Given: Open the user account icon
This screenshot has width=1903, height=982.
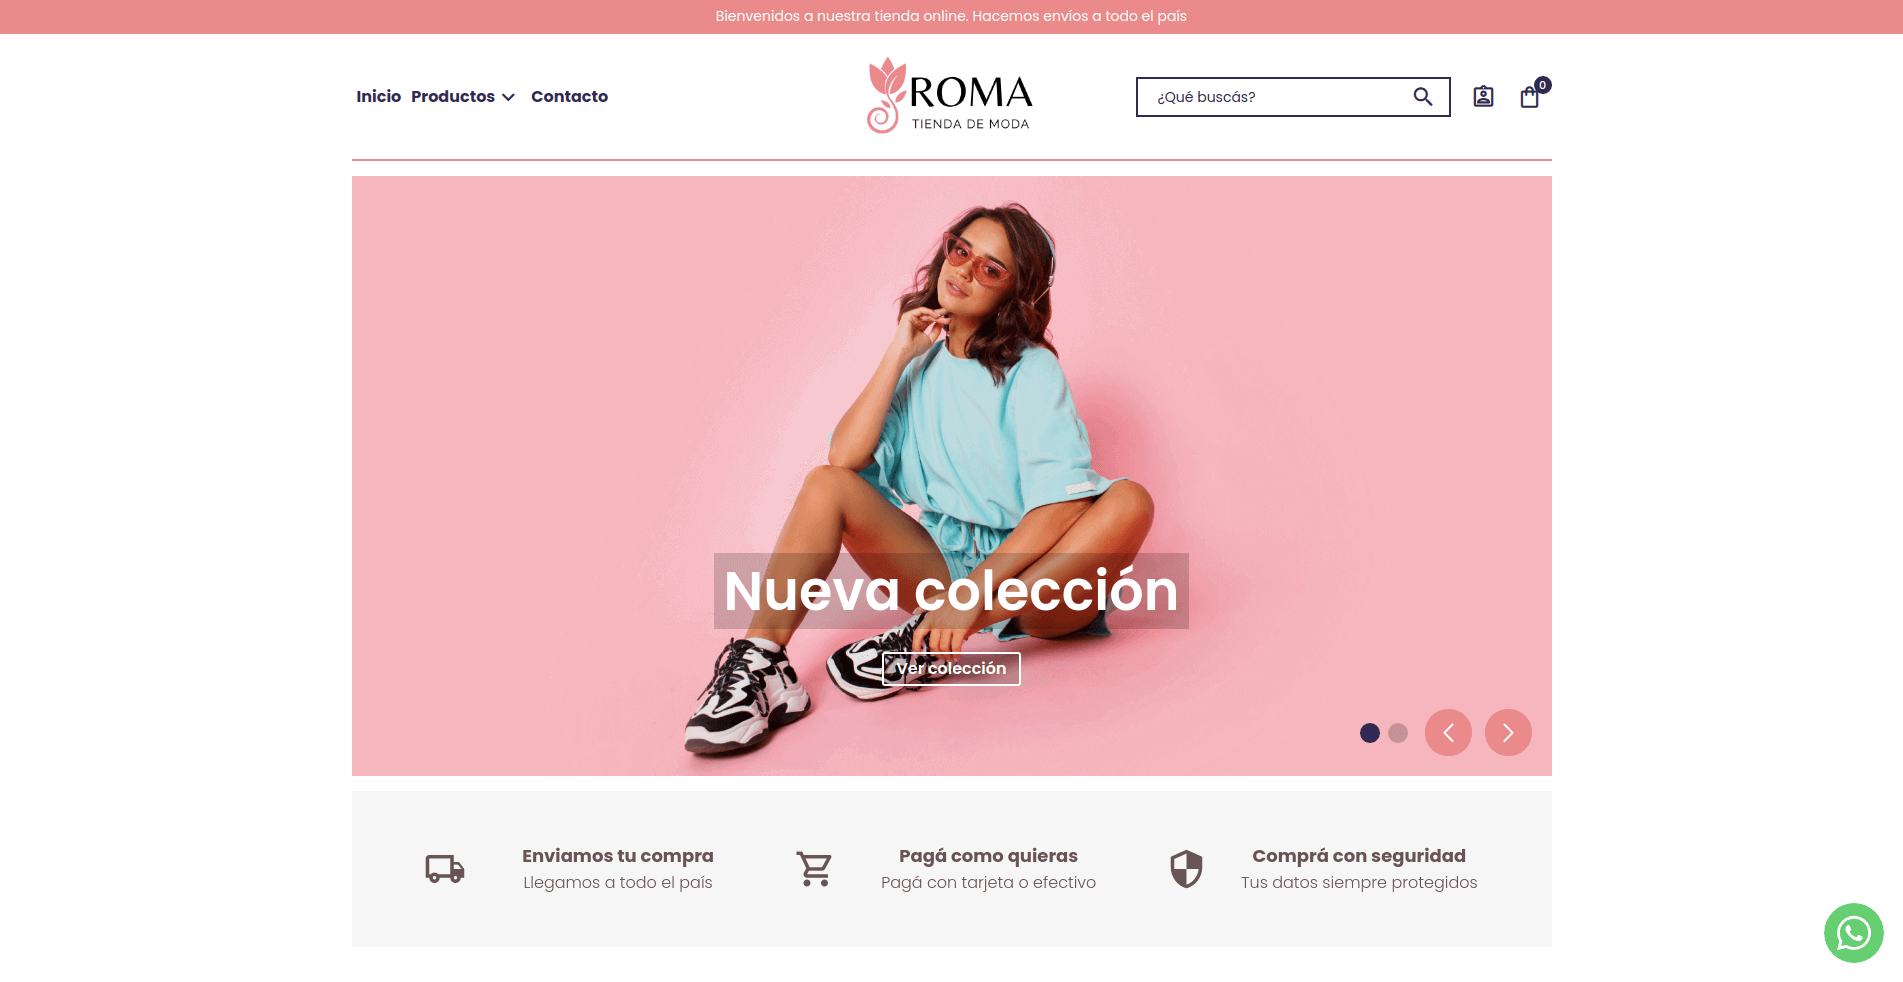Looking at the screenshot, I should [1483, 97].
